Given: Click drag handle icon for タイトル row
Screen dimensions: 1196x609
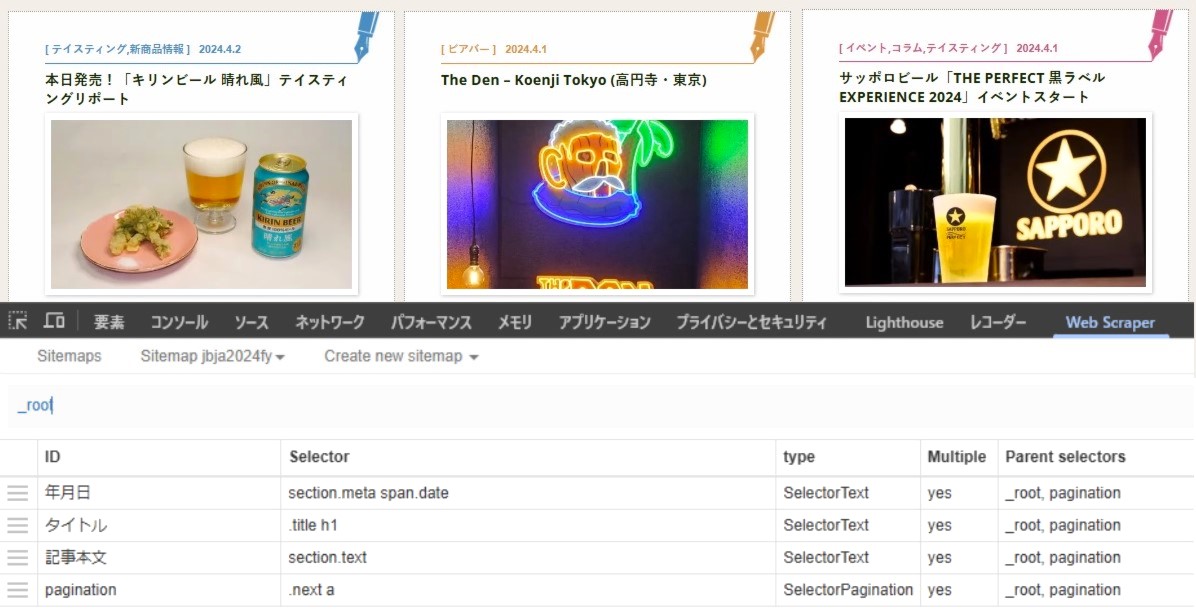Looking at the screenshot, I should tap(18, 526).
